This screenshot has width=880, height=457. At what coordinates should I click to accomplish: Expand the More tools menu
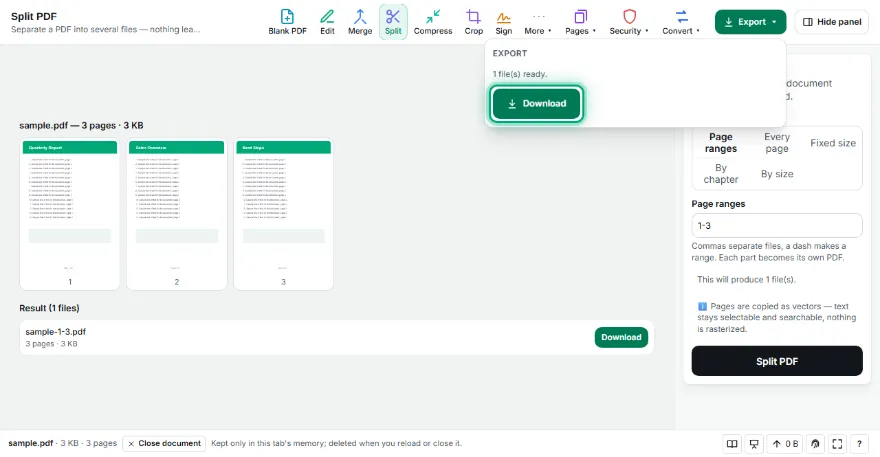pyautogui.click(x=538, y=22)
